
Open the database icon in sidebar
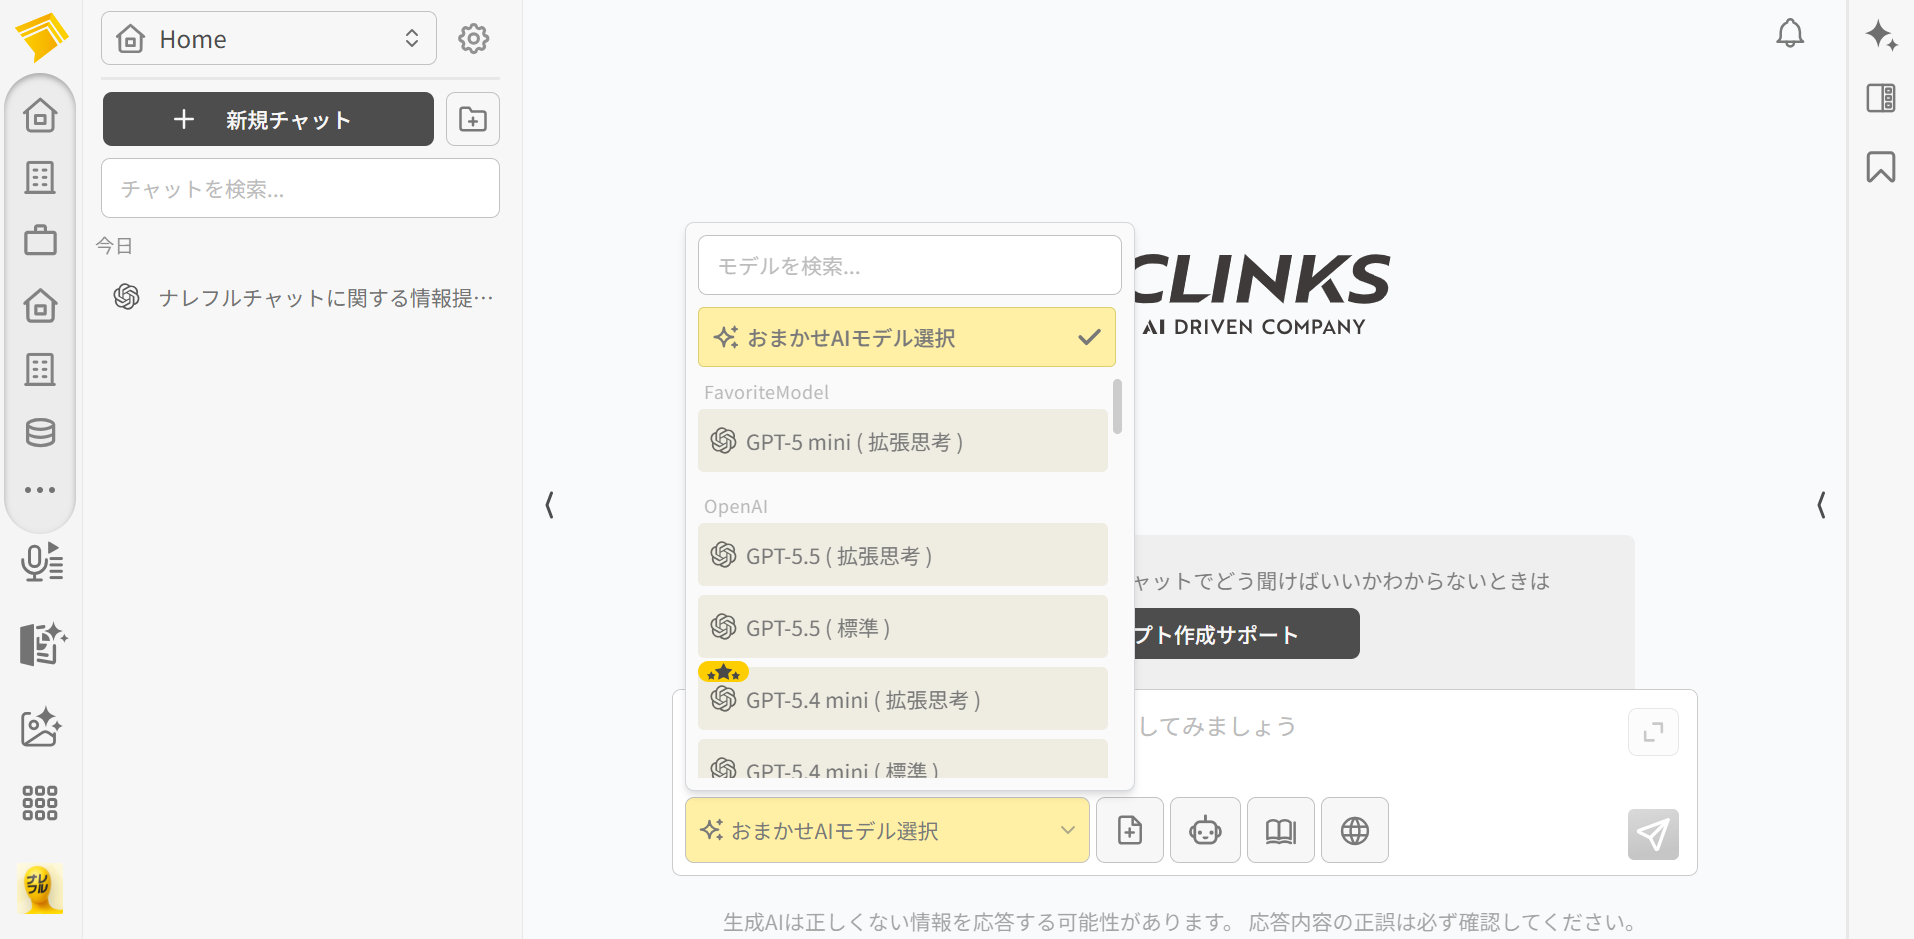coord(40,432)
